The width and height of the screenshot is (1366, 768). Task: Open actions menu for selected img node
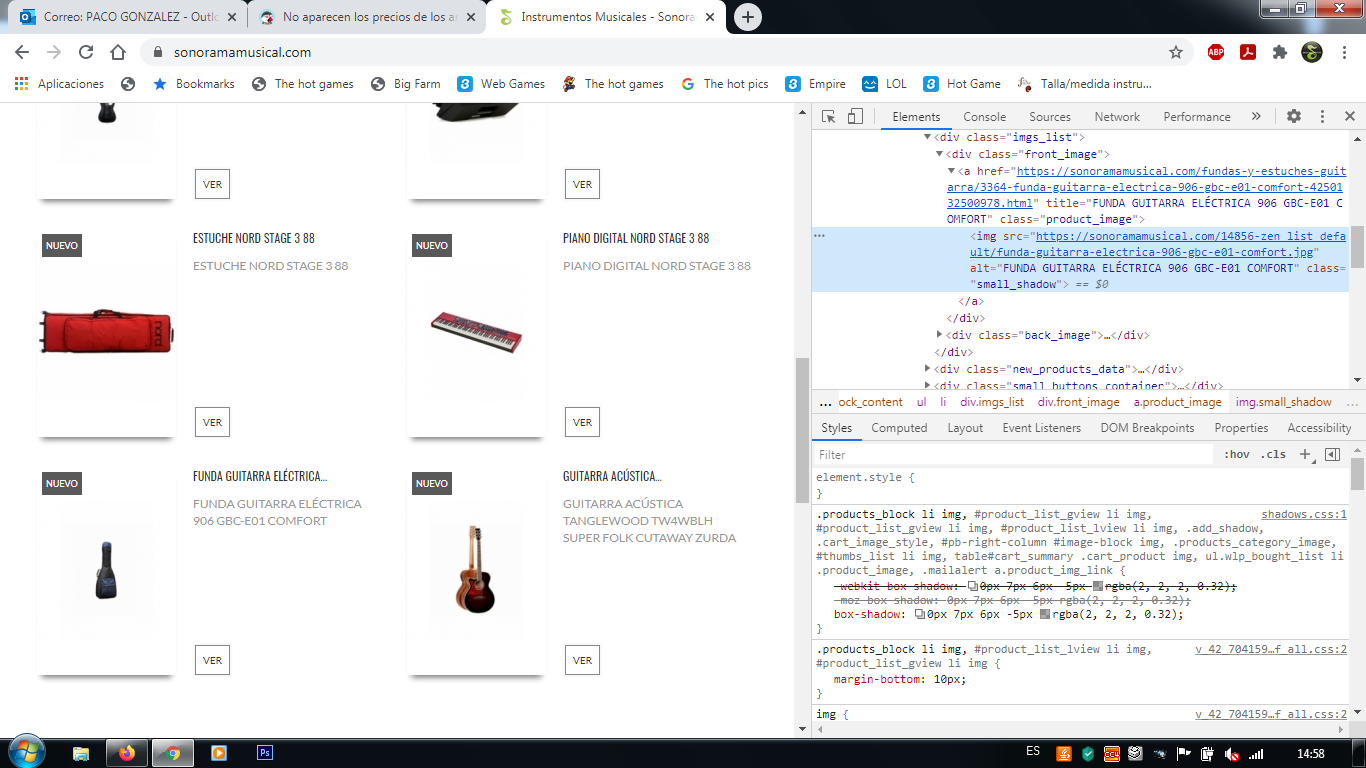tap(820, 236)
